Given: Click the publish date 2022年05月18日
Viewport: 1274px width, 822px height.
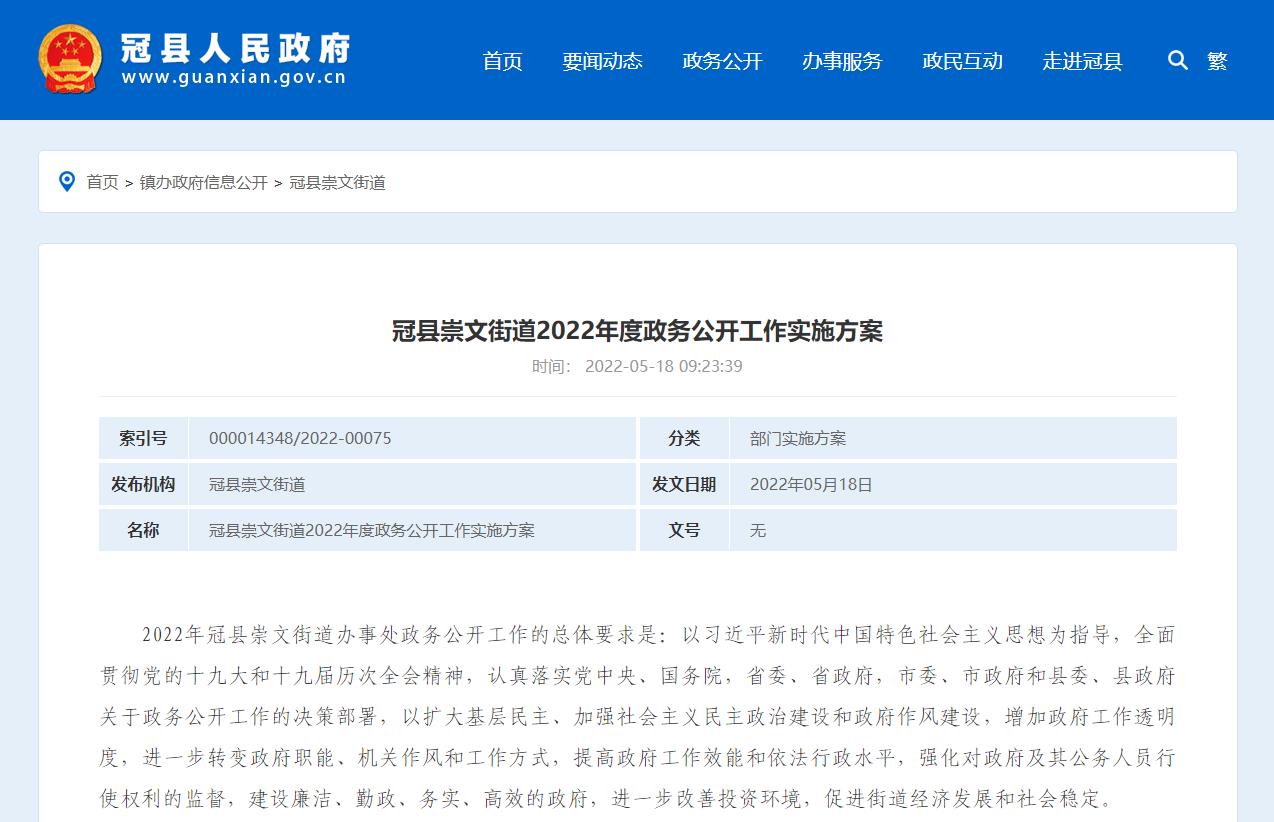Looking at the screenshot, I should (x=811, y=484).
